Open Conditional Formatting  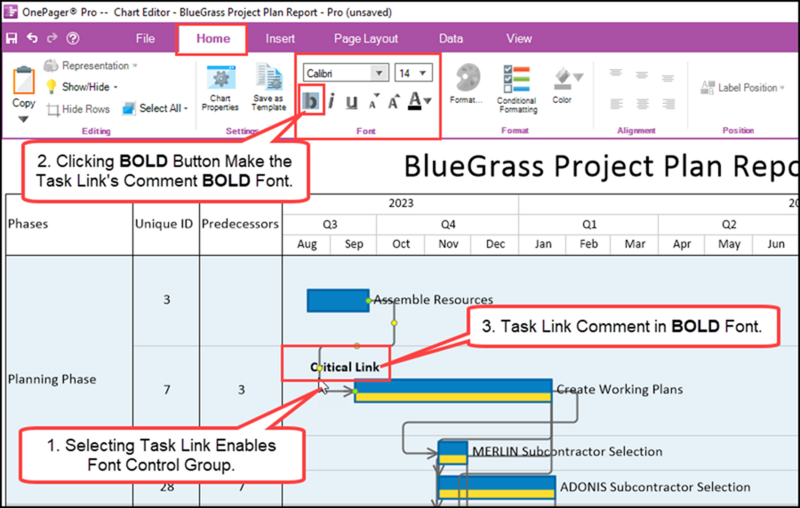tap(517, 89)
